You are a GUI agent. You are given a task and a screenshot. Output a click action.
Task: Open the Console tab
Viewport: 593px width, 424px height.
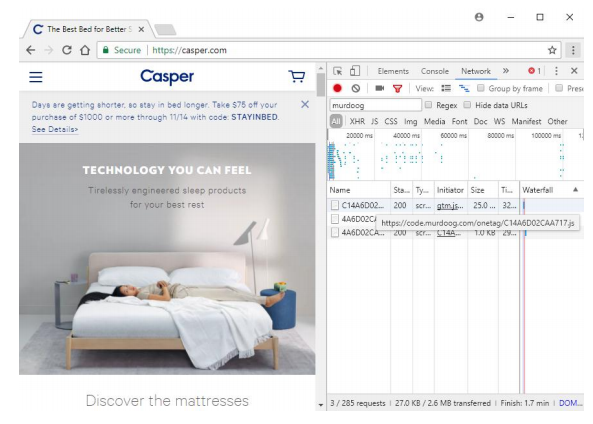435,71
